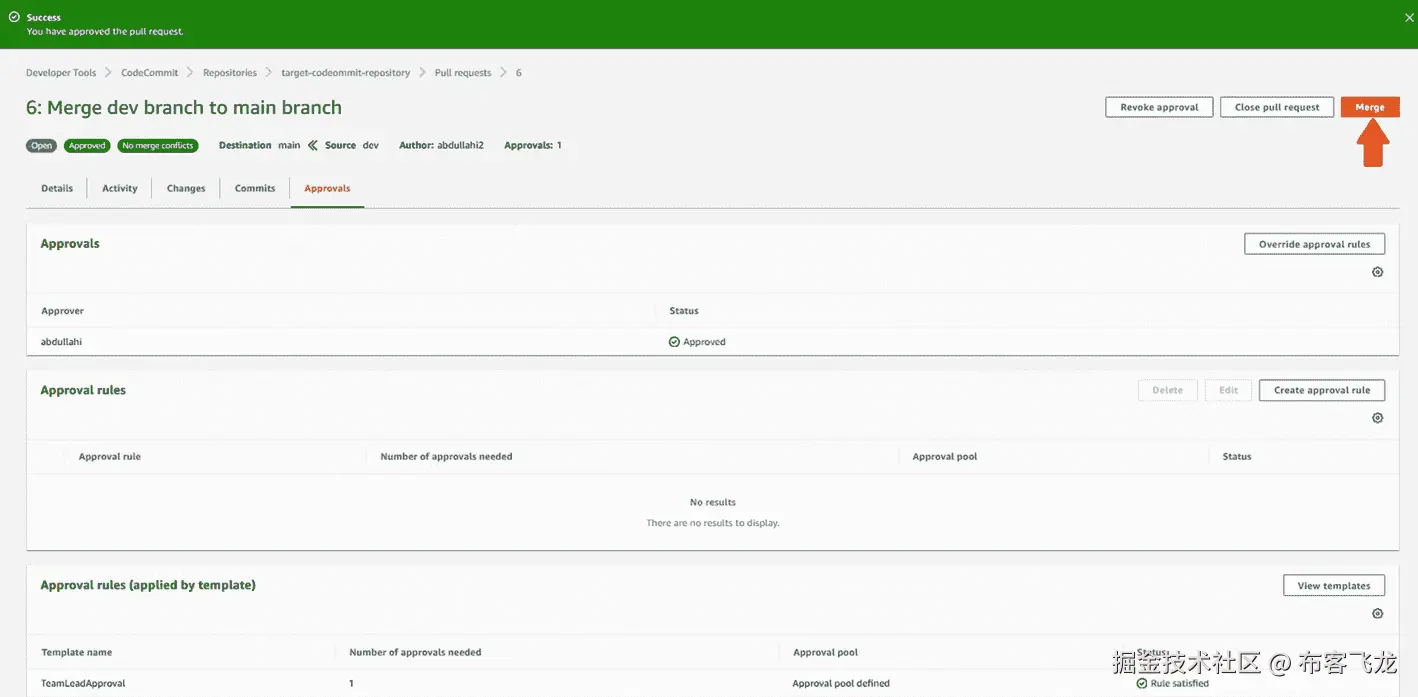Screen dimensions: 1418x697
Task: Switch to the Details tab
Action: point(57,188)
